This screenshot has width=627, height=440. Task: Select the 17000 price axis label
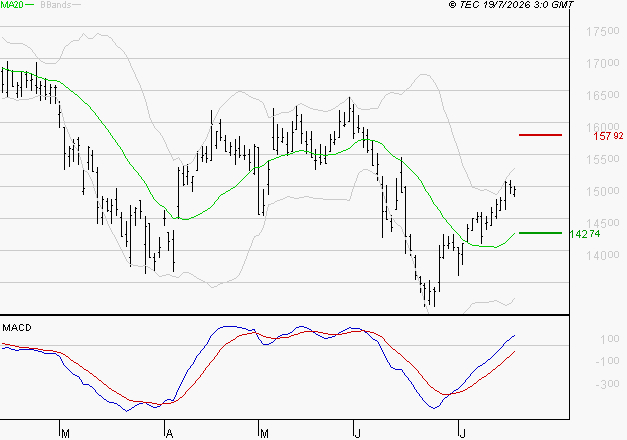tap(603, 63)
